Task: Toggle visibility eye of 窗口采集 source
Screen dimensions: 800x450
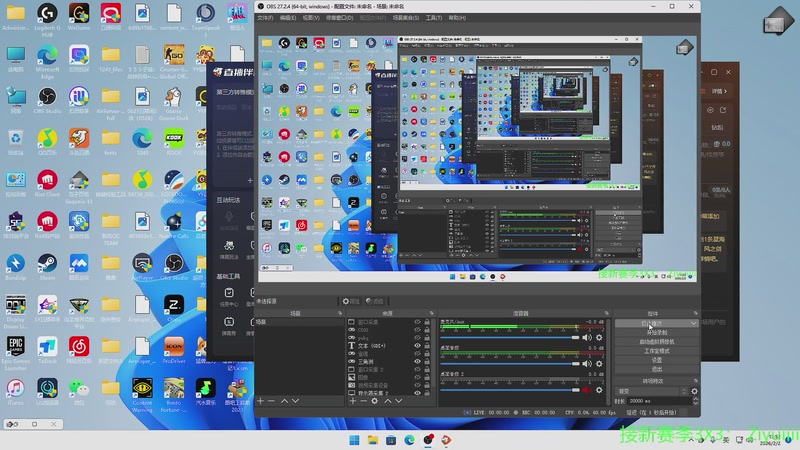Action: point(417,322)
